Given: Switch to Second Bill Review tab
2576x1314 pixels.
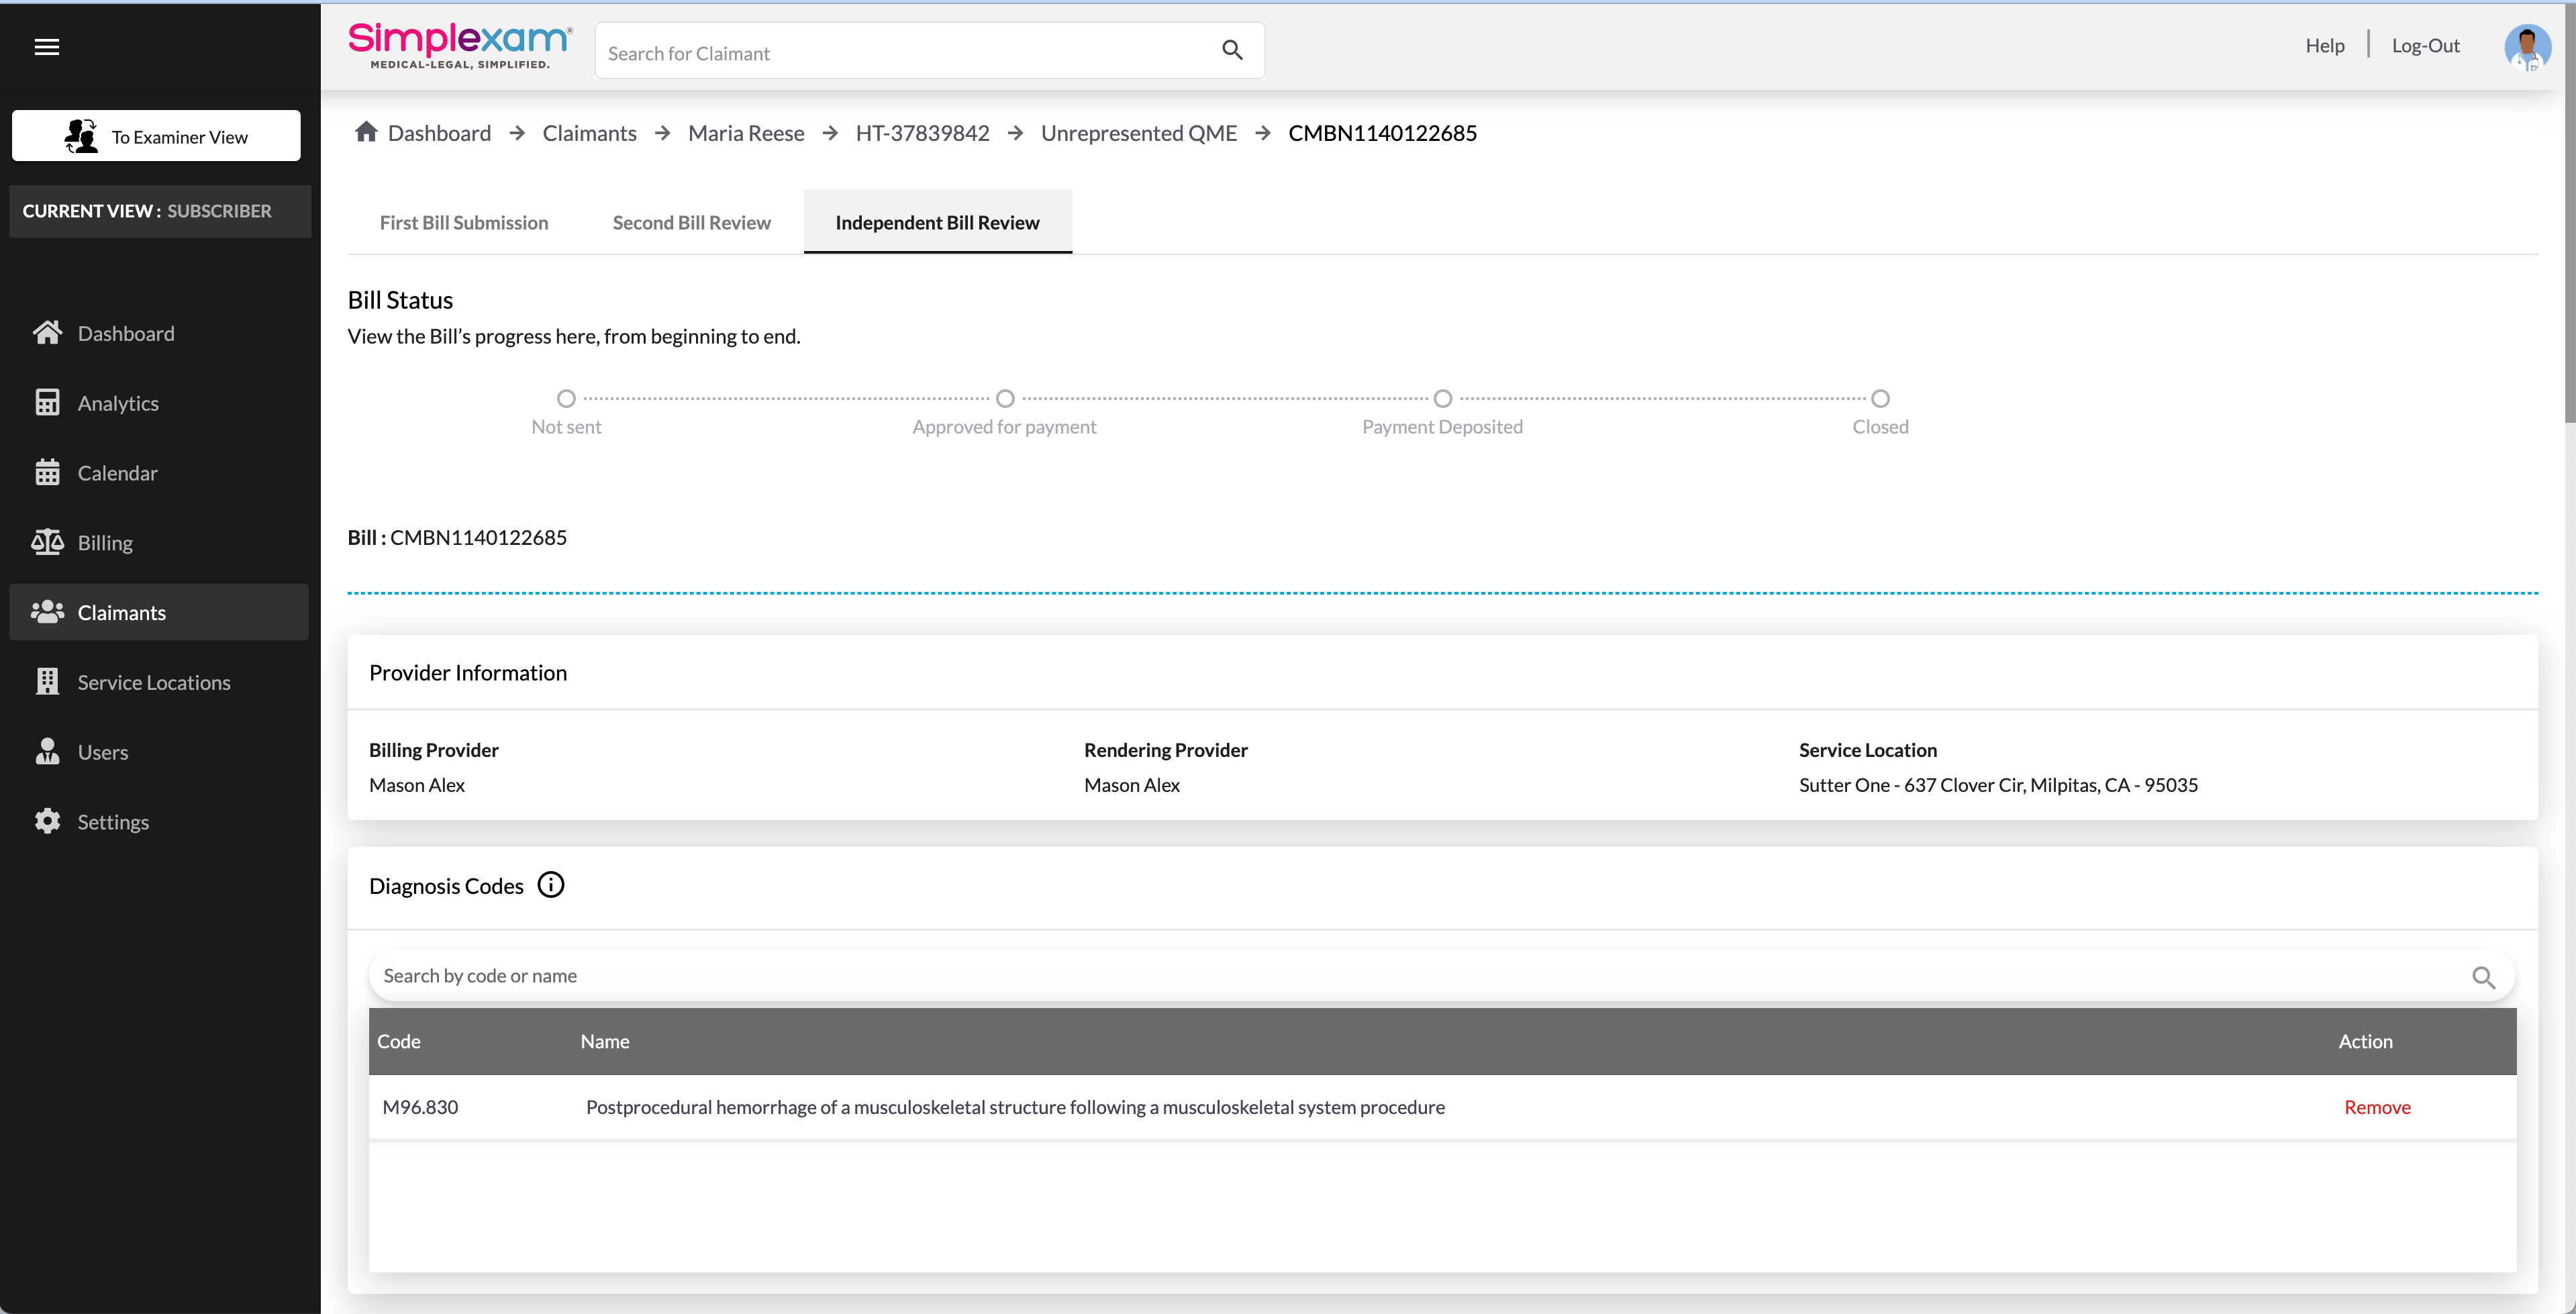Looking at the screenshot, I should [x=691, y=222].
